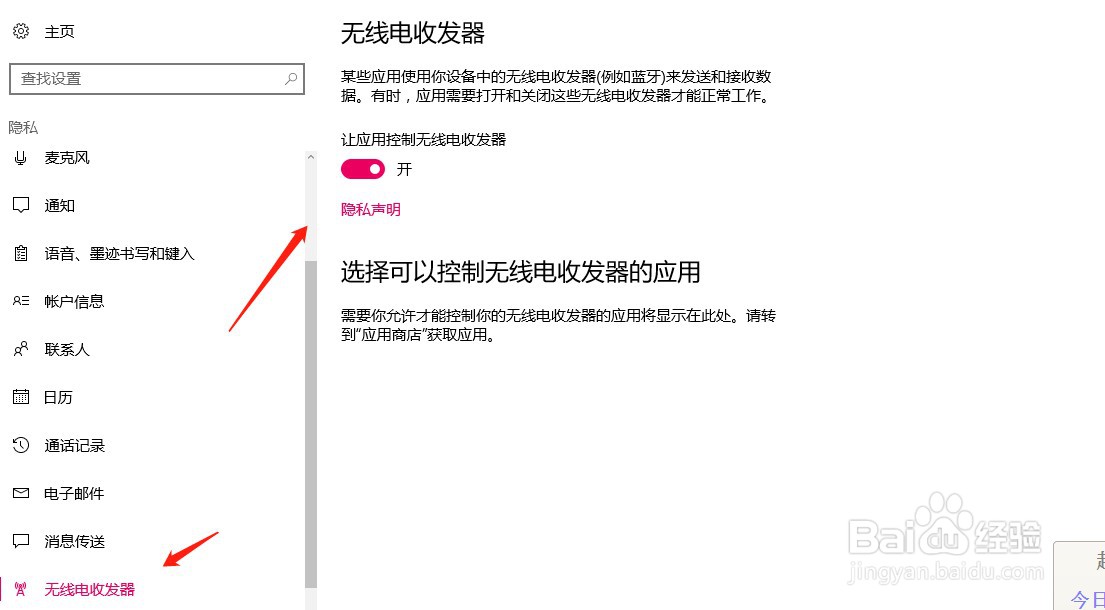Click the messaging chat icon
Screen dimensions: 1105x610
tap(21, 541)
